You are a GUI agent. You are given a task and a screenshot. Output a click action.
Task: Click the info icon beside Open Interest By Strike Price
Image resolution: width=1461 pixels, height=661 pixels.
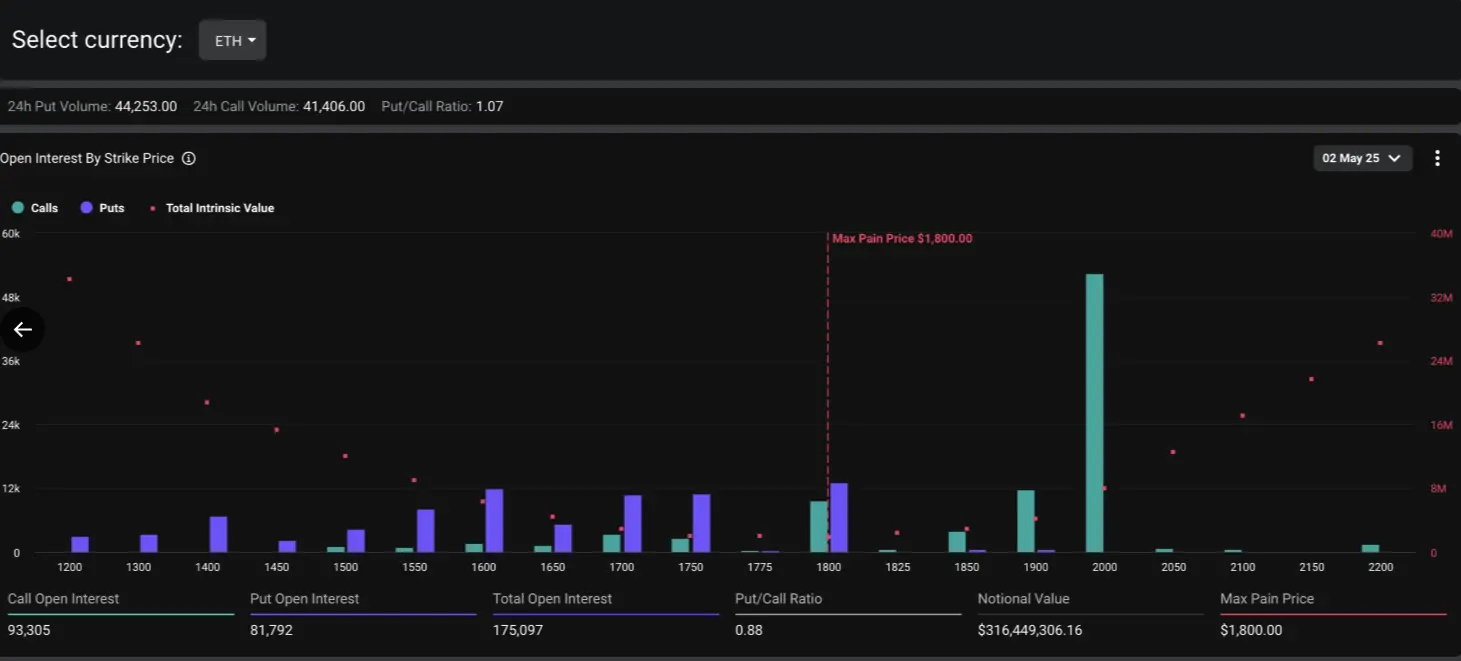[186, 158]
